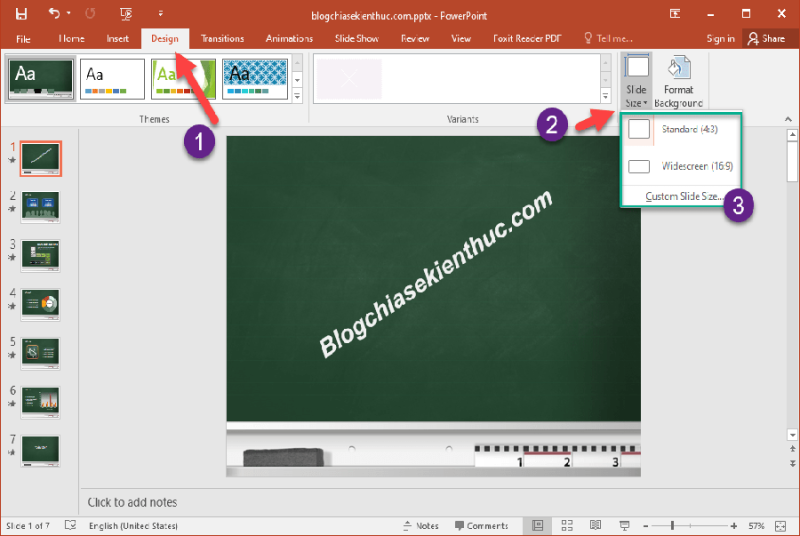Open the View tab

461,39
